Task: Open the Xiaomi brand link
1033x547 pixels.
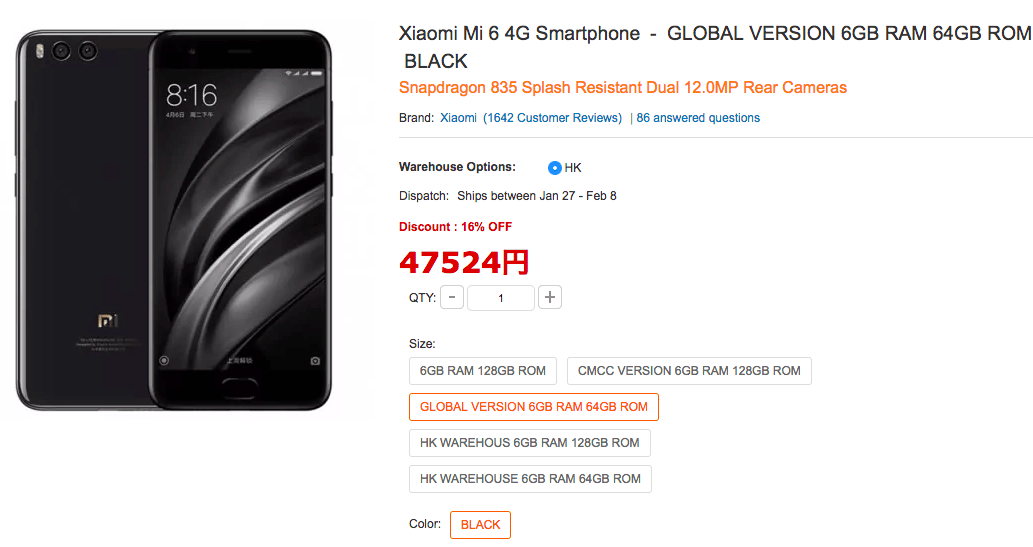Action: tap(459, 118)
